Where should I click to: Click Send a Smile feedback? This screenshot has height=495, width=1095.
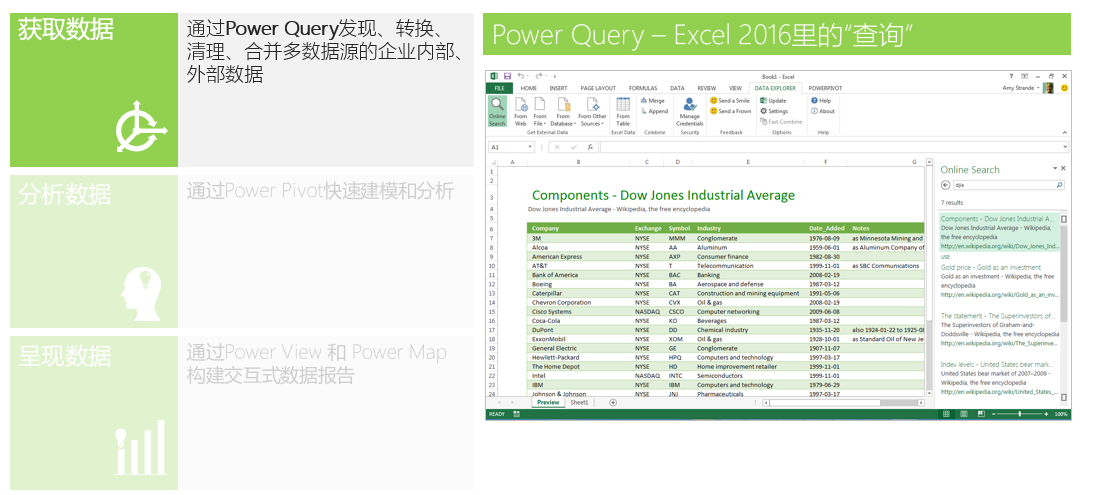click(730, 101)
